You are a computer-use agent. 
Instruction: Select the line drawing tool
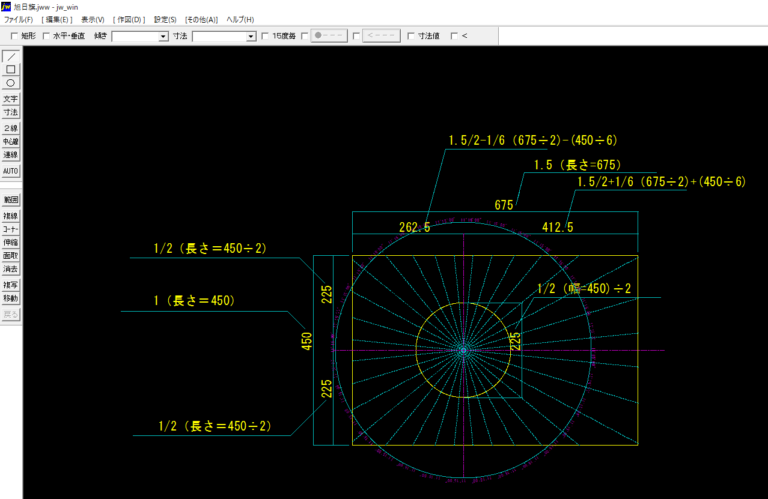10,57
